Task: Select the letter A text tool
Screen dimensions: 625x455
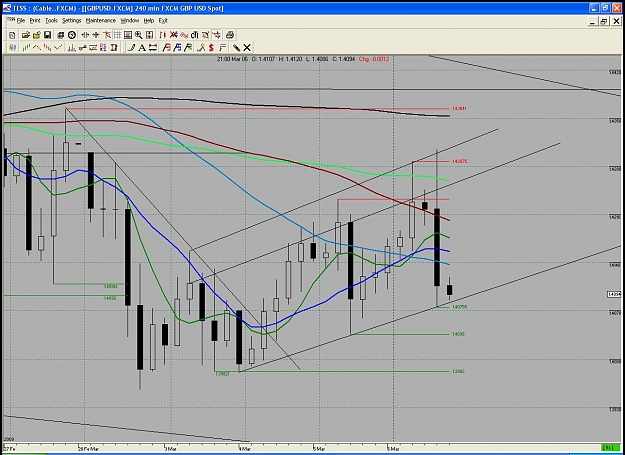Action: click(142, 48)
